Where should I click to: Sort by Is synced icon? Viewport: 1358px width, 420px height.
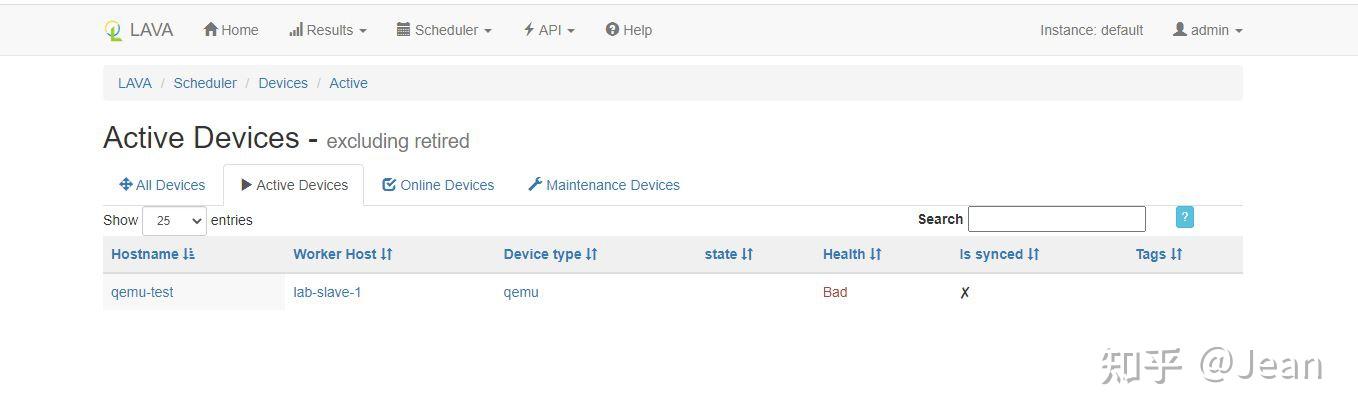click(1034, 254)
